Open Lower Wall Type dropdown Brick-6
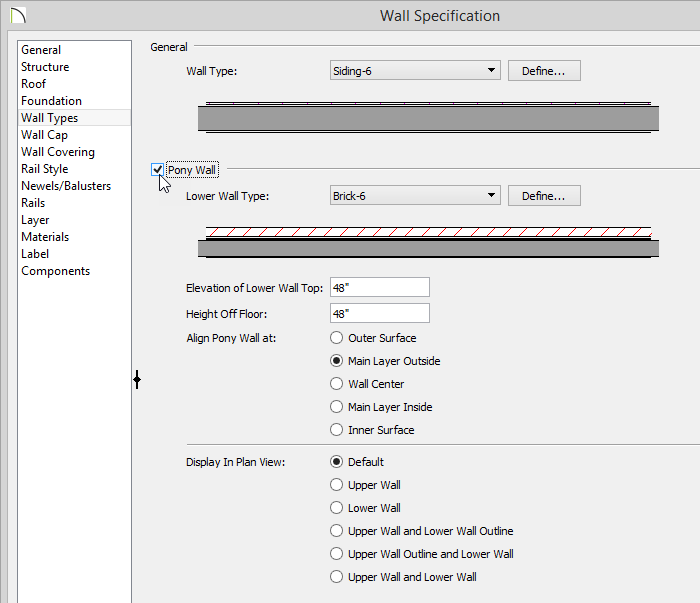Viewport: 700px width, 603px height. click(415, 195)
